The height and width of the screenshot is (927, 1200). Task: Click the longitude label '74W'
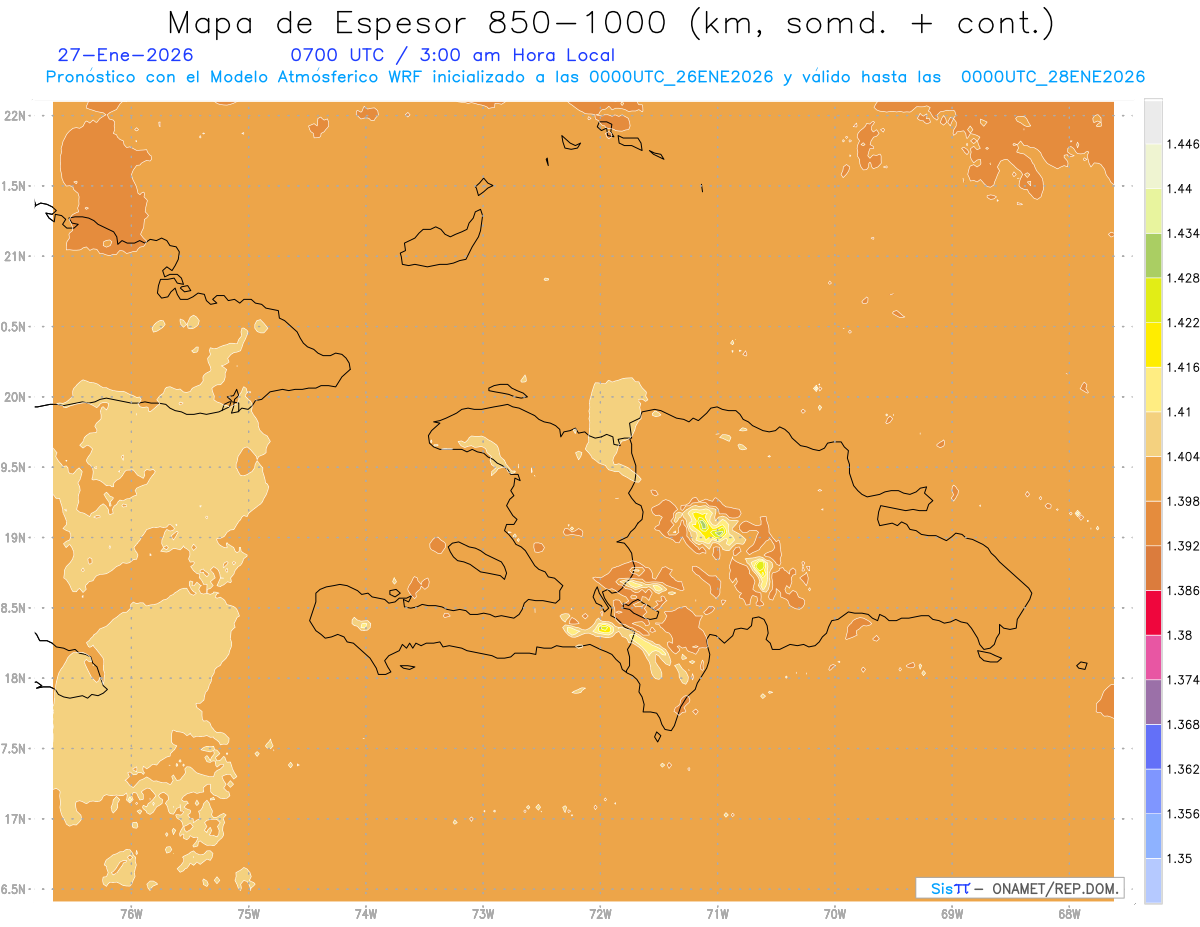[366, 913]
